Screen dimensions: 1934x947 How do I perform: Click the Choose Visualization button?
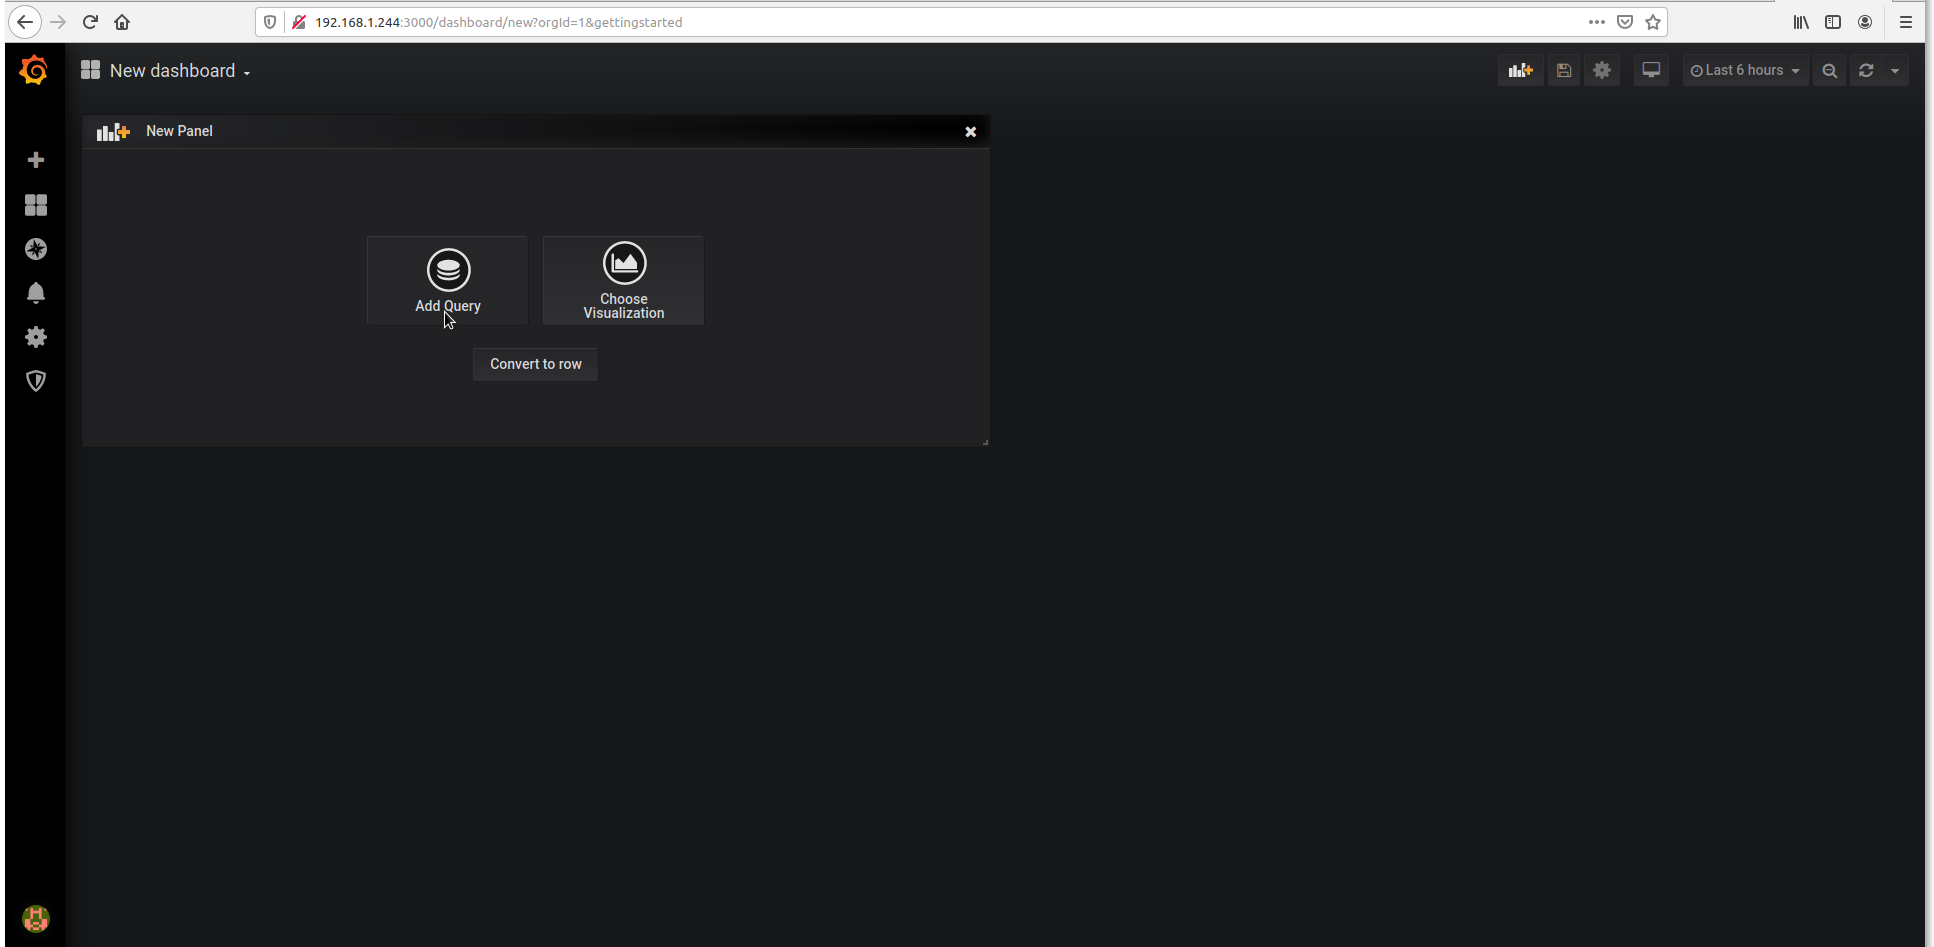tap(623, 280)
